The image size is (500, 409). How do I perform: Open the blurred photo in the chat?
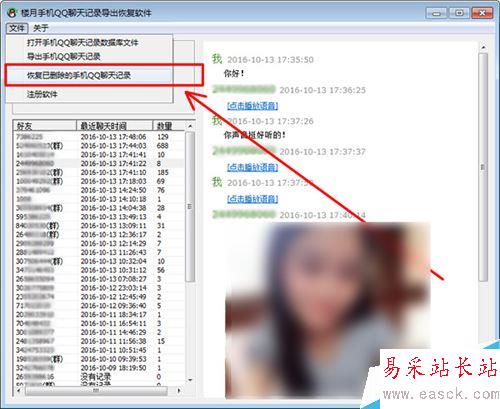click(327, 310)
